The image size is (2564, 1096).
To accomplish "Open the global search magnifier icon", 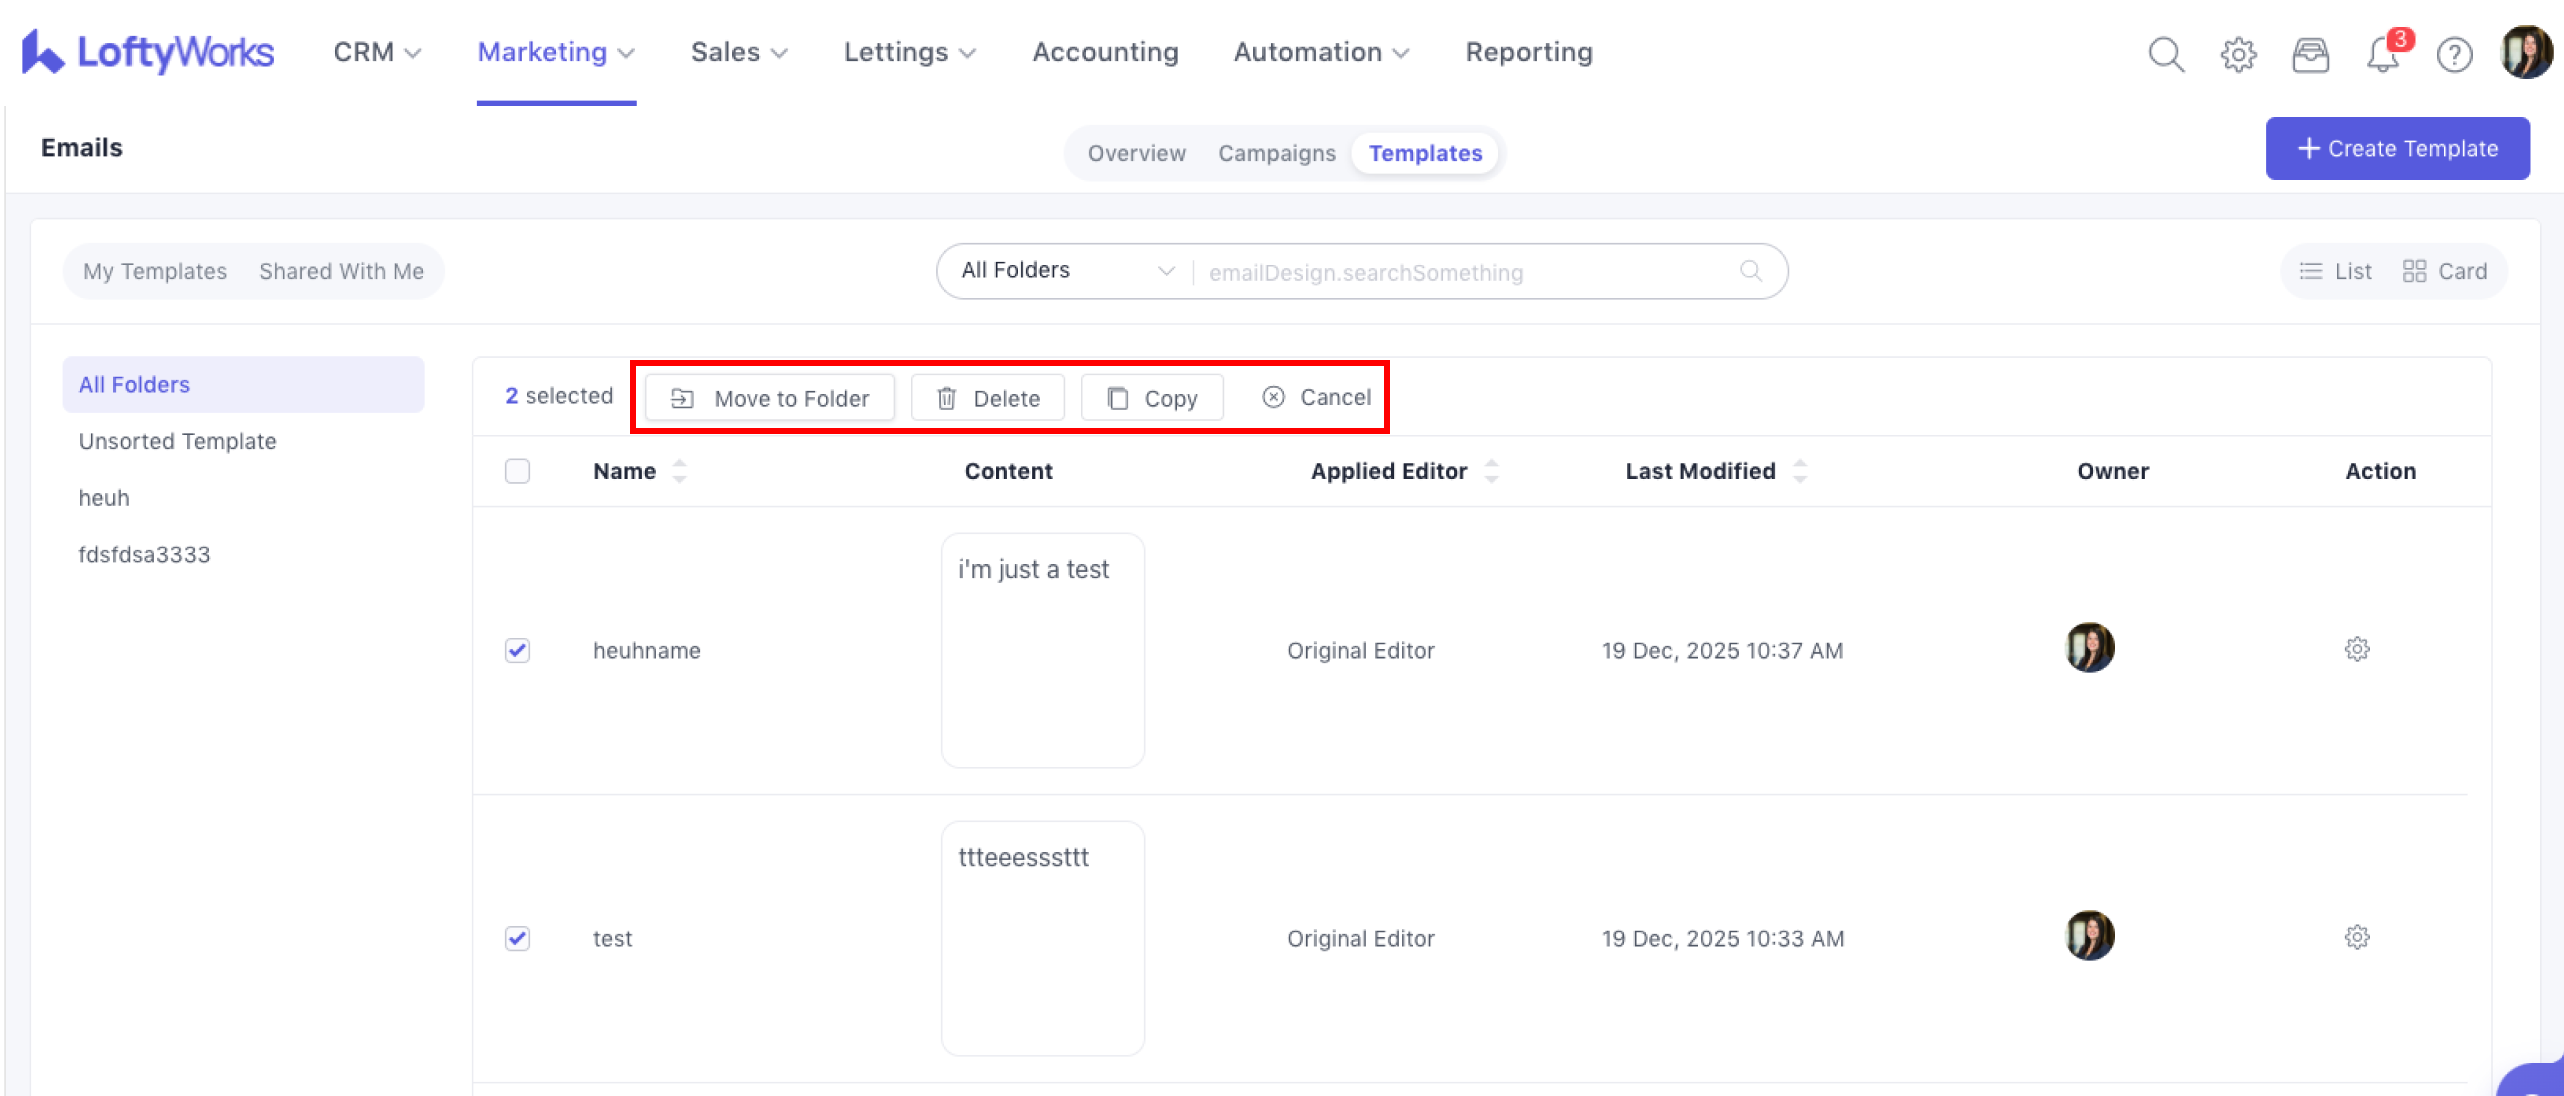I will [2166, 54].
